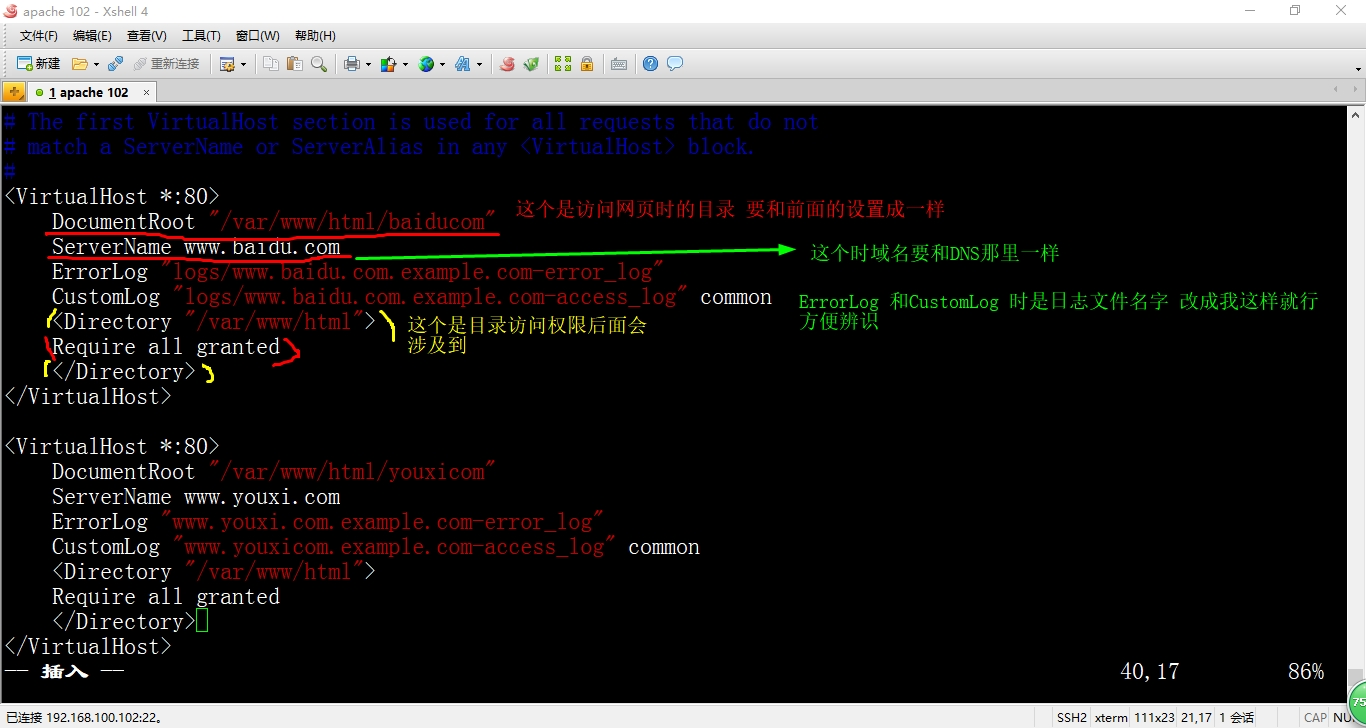The width and height of the screenshot is (1366, 728).
Task: Click the paste clipboard icon
Action: click(x=294, y=64)
